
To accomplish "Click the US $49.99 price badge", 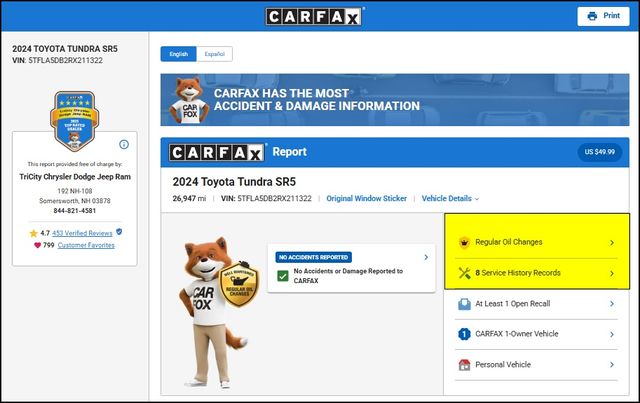I will [x=600, y=152].
